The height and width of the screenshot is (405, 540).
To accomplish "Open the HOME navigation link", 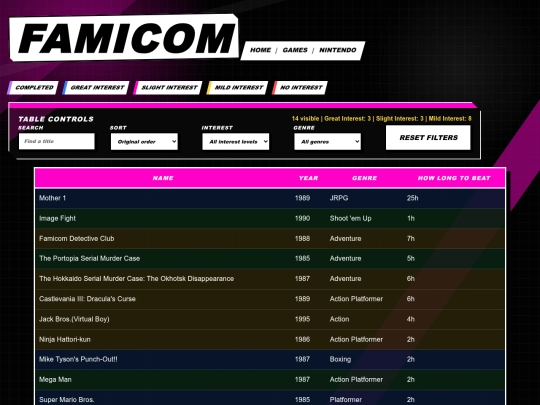I will coord(260,50).
